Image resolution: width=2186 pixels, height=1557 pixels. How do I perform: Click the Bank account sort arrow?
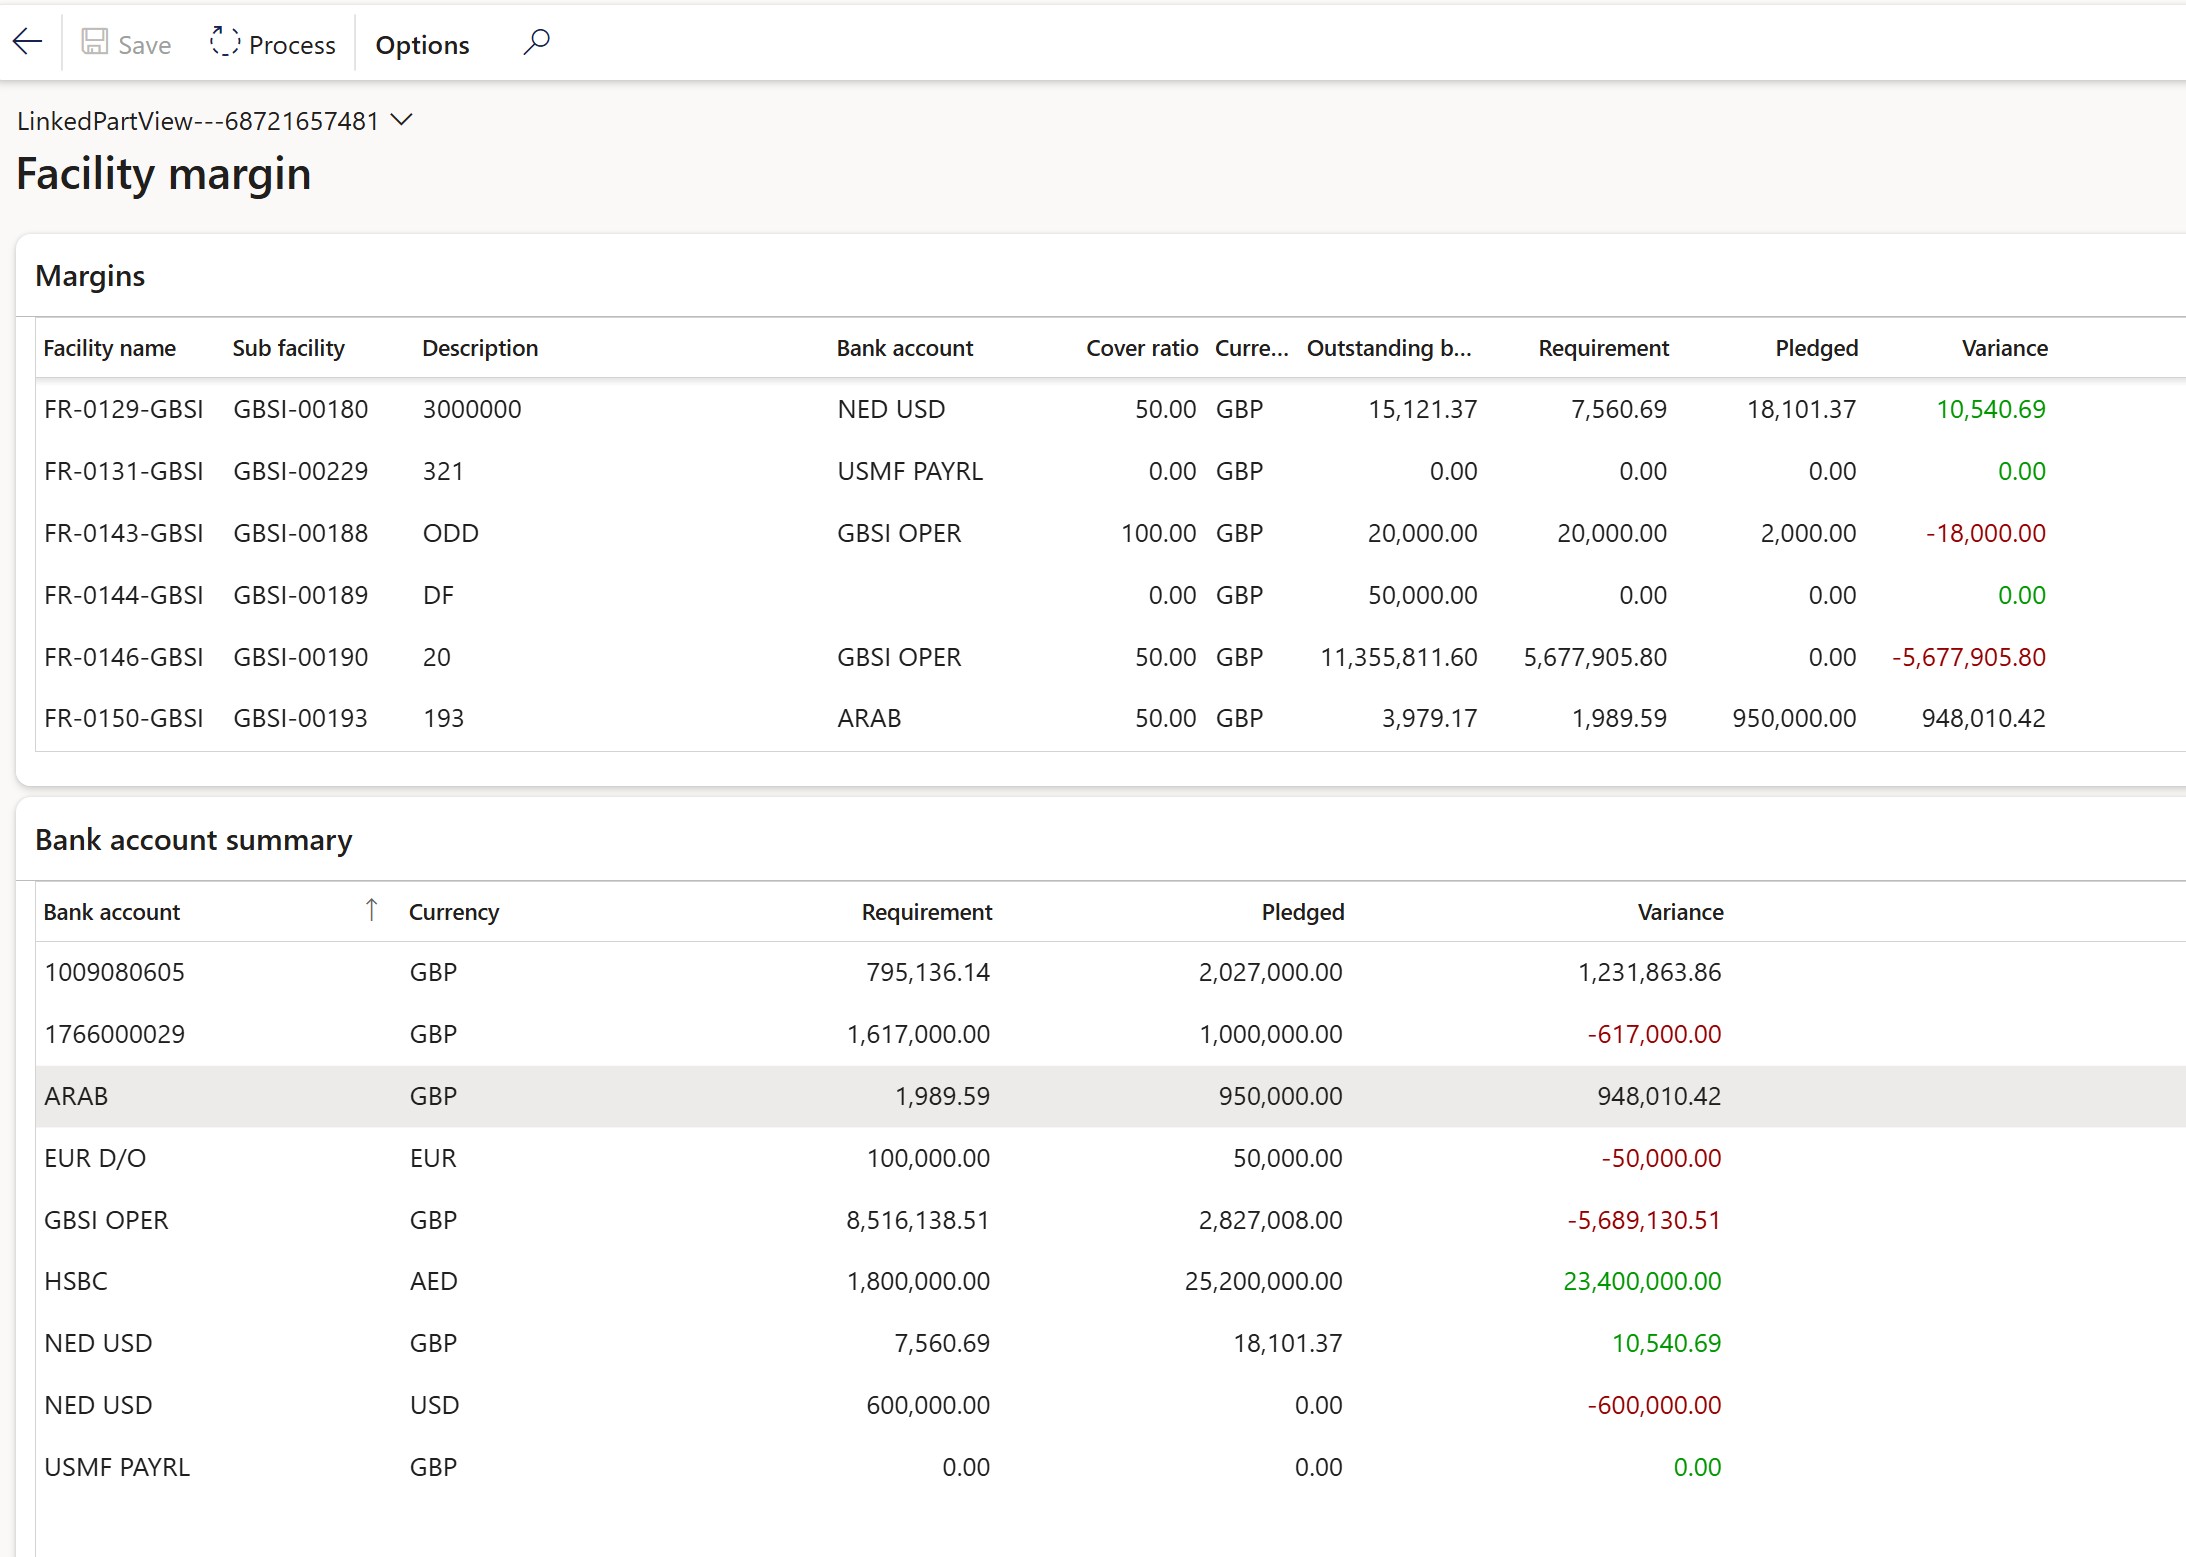pyautogui.click(x=371, y=910)
